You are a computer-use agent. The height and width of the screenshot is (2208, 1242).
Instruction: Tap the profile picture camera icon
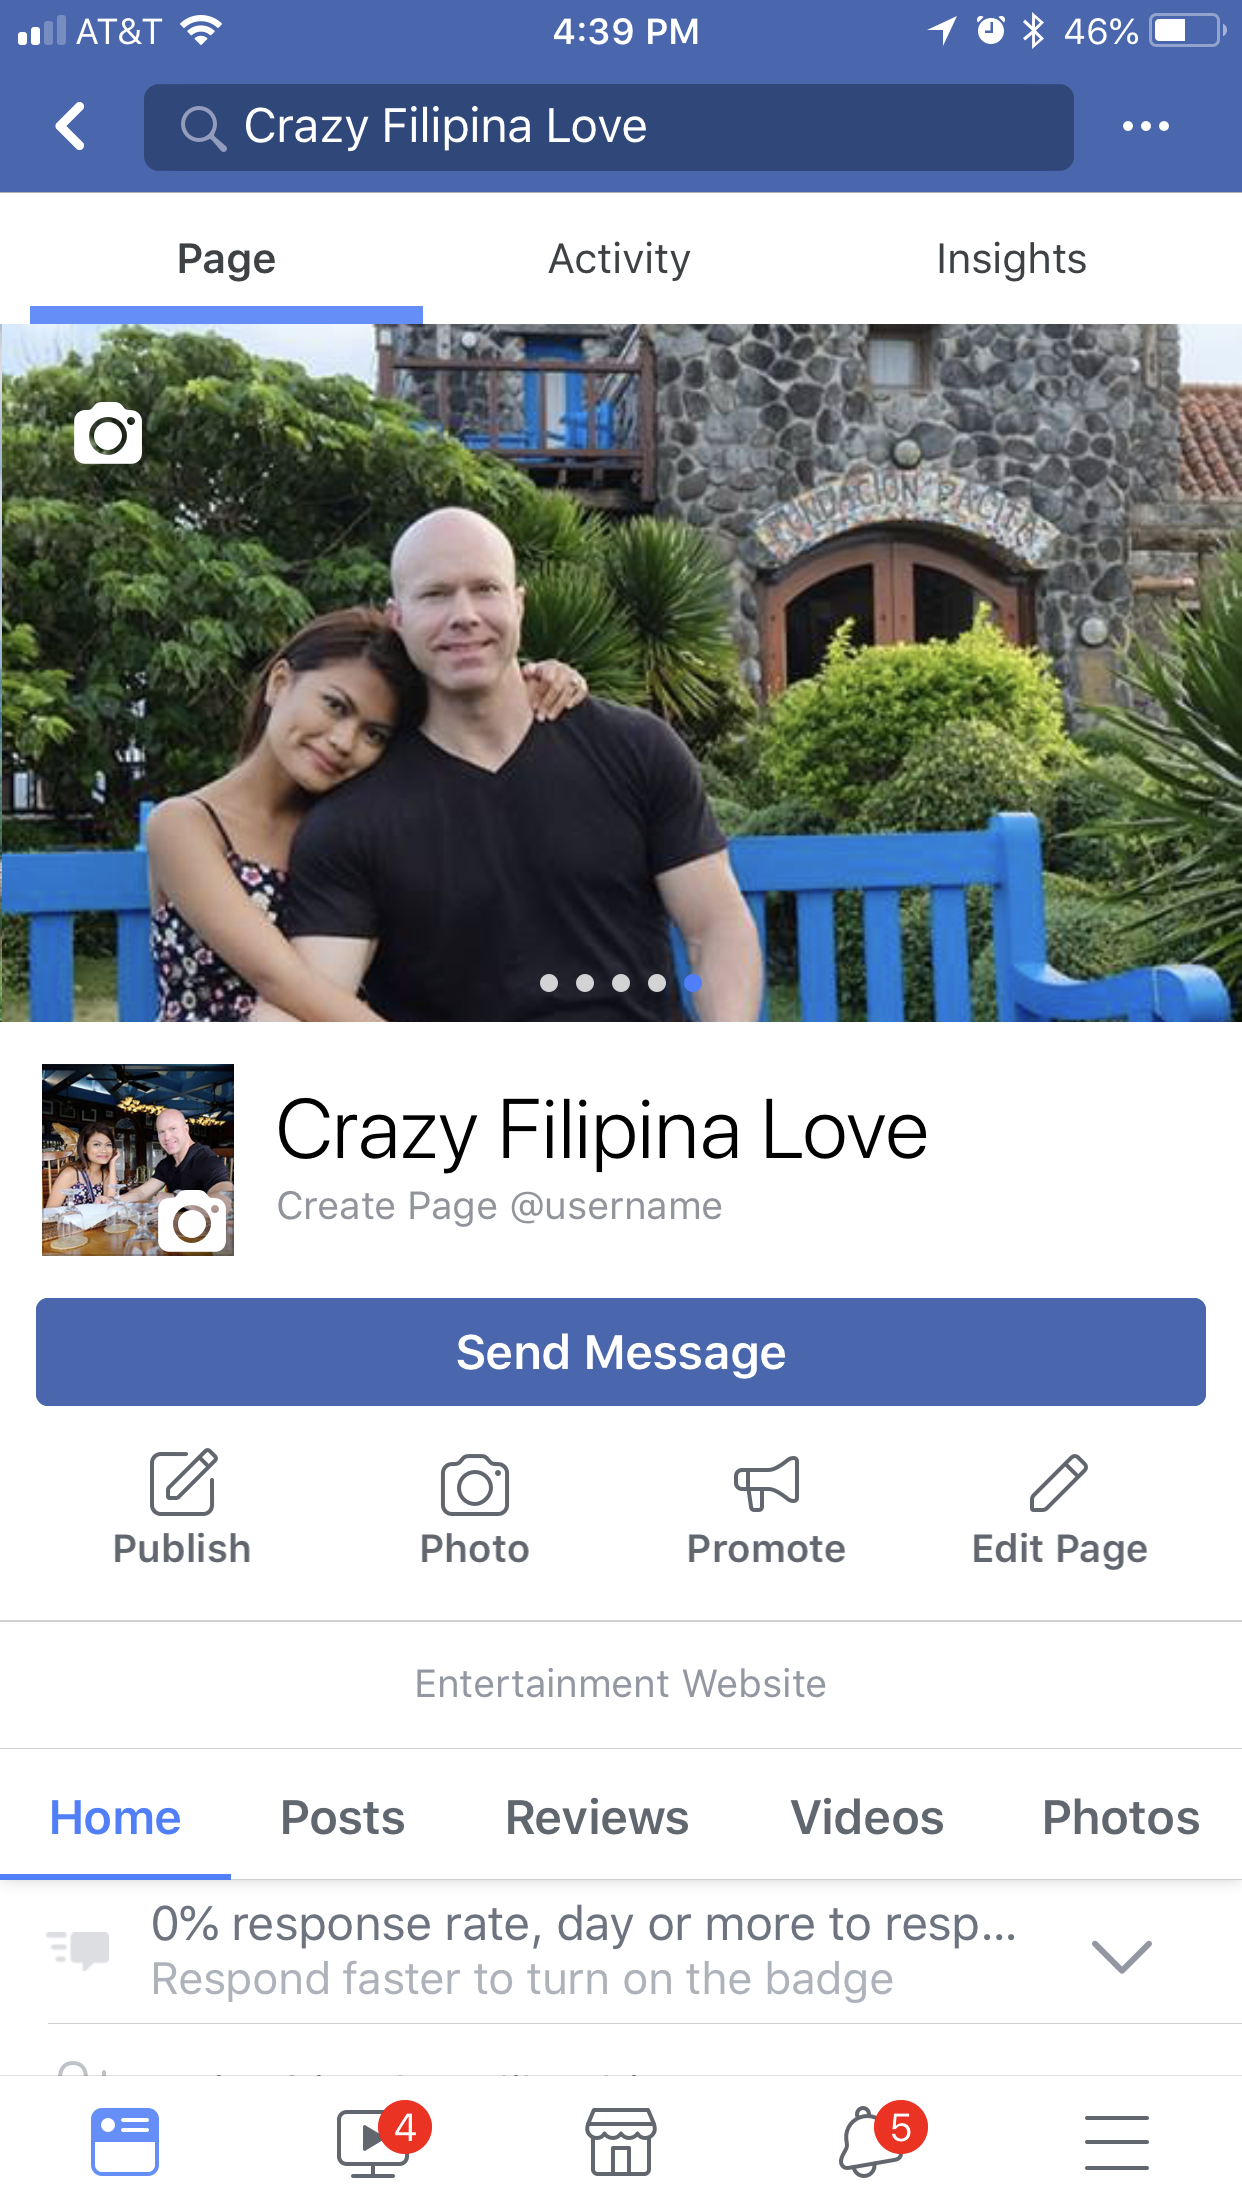[192, 1220]
